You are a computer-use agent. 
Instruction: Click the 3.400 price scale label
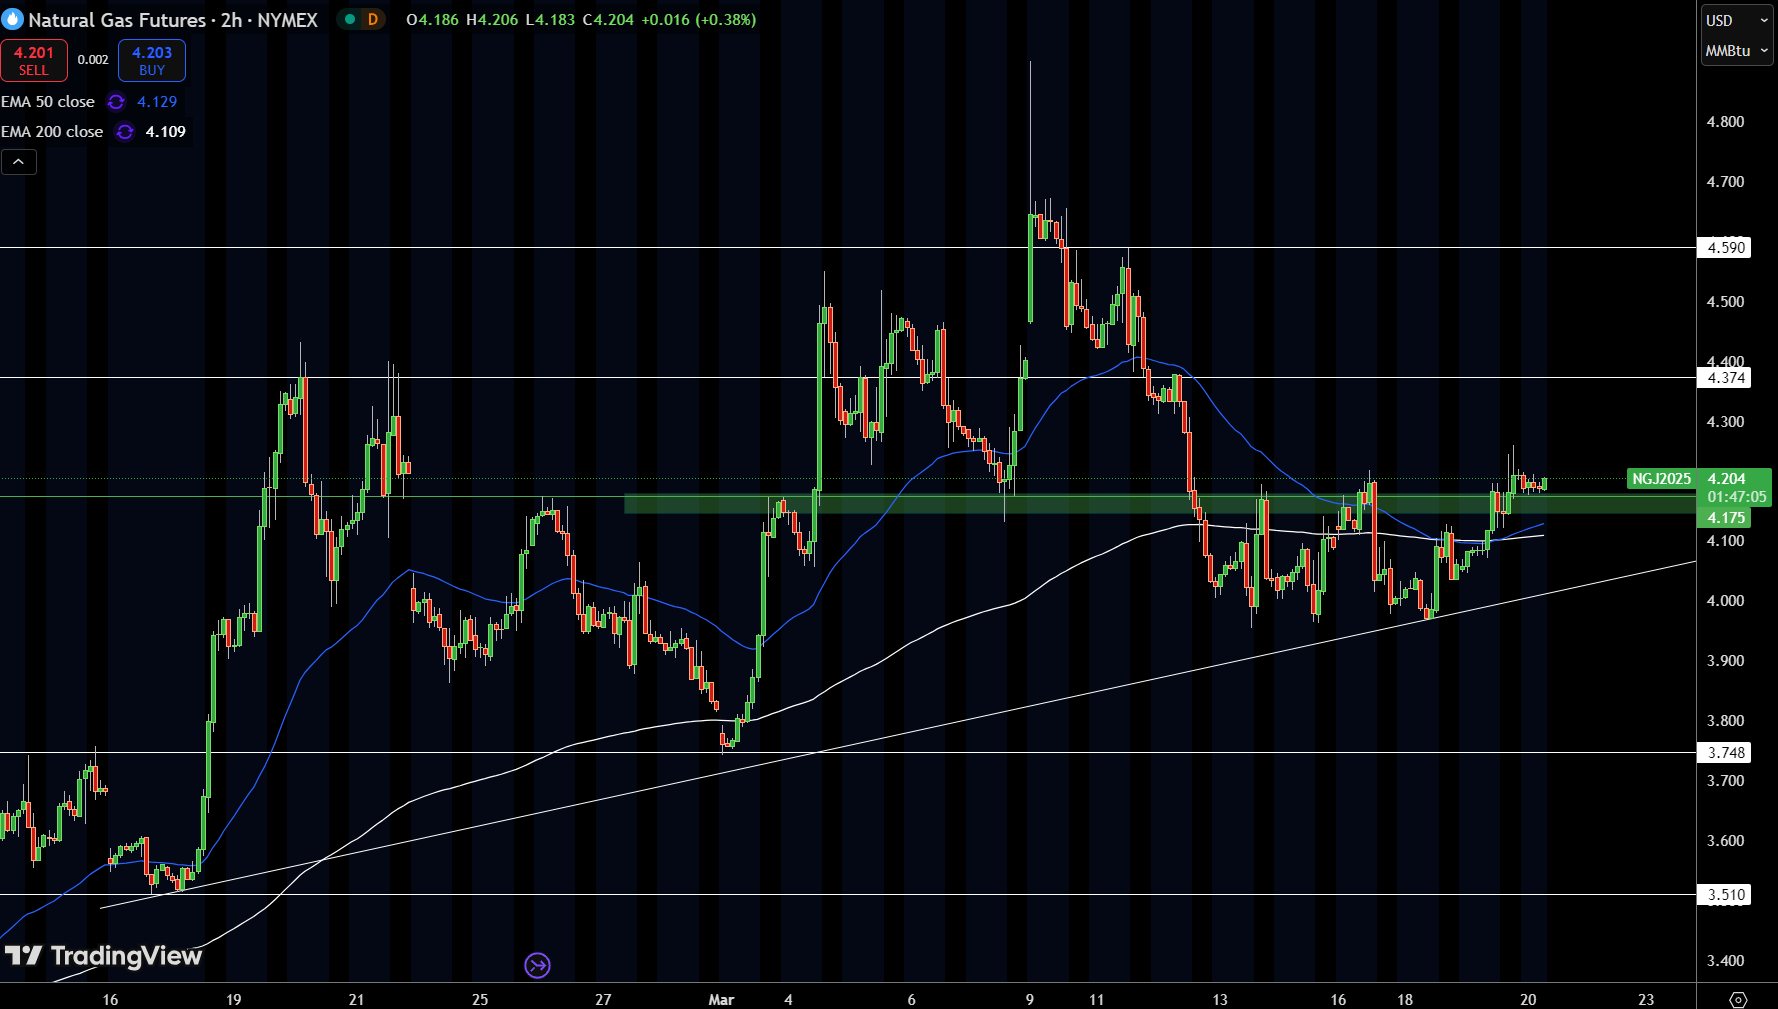coord(1725,961)
